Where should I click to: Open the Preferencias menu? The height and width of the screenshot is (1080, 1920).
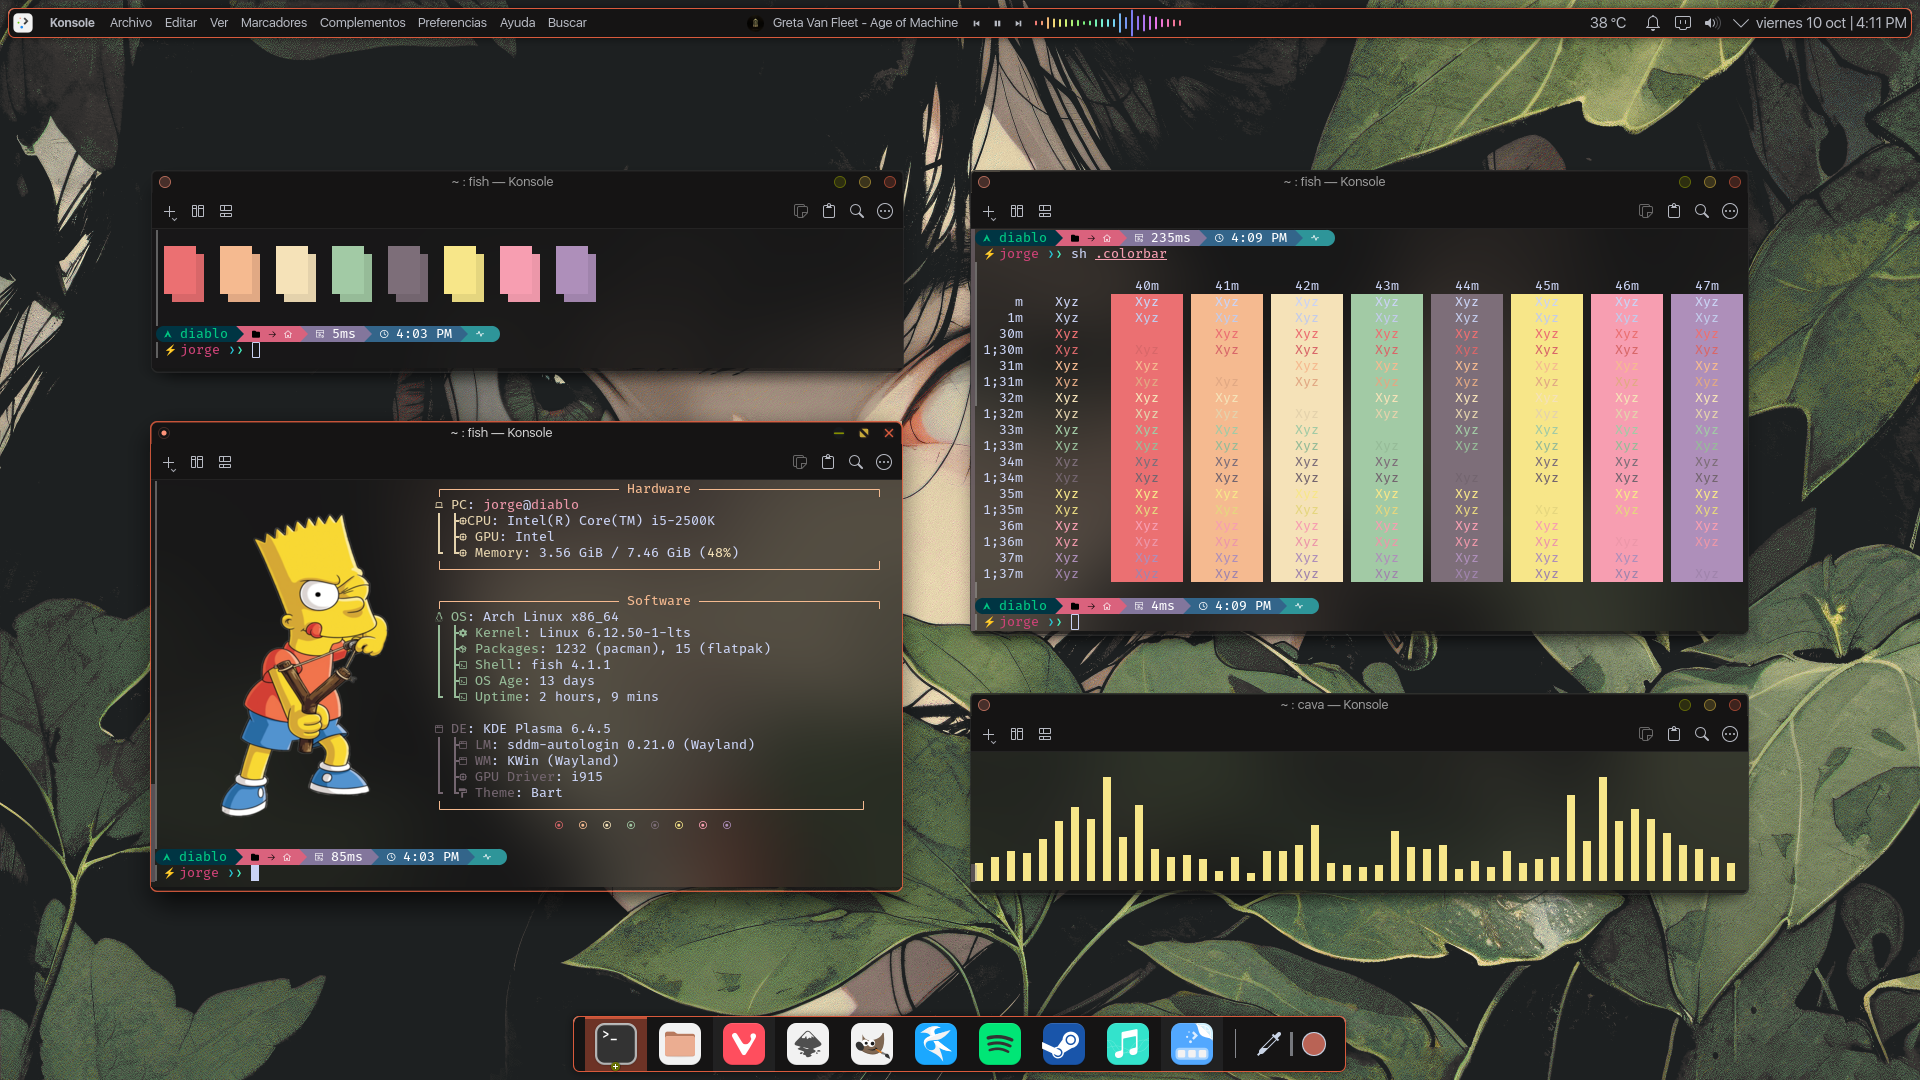coord(452,22)
